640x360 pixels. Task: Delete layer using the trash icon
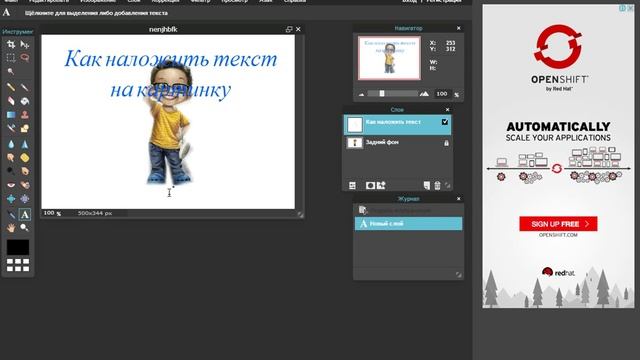437,186
